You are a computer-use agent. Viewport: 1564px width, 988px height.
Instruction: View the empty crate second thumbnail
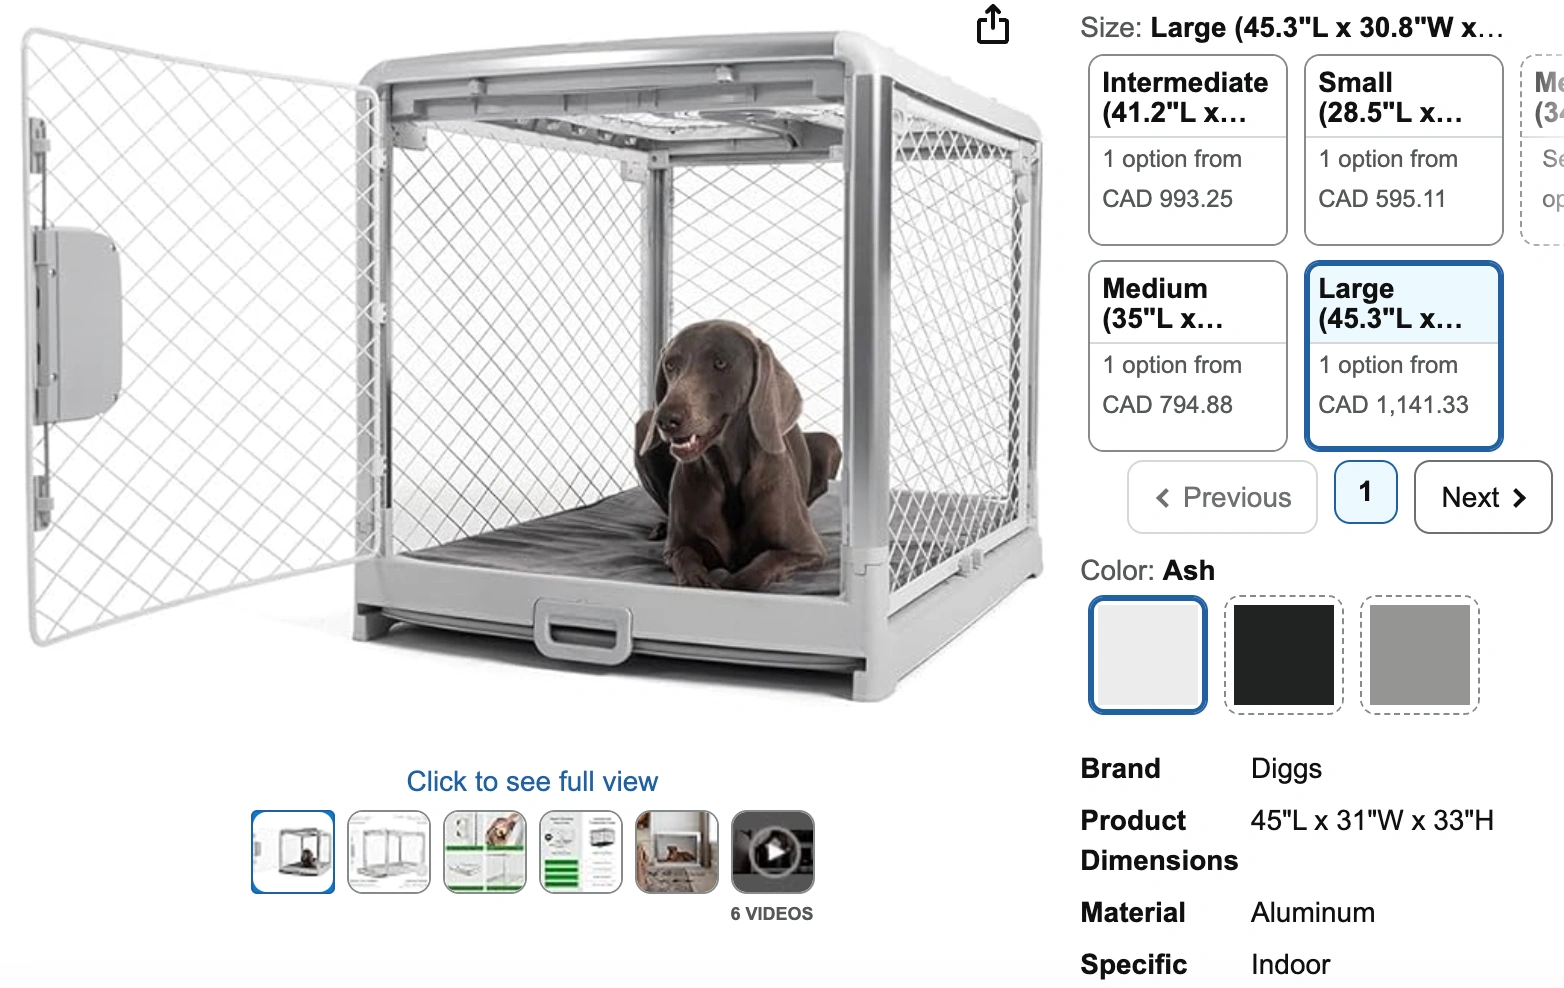(389, 852)
